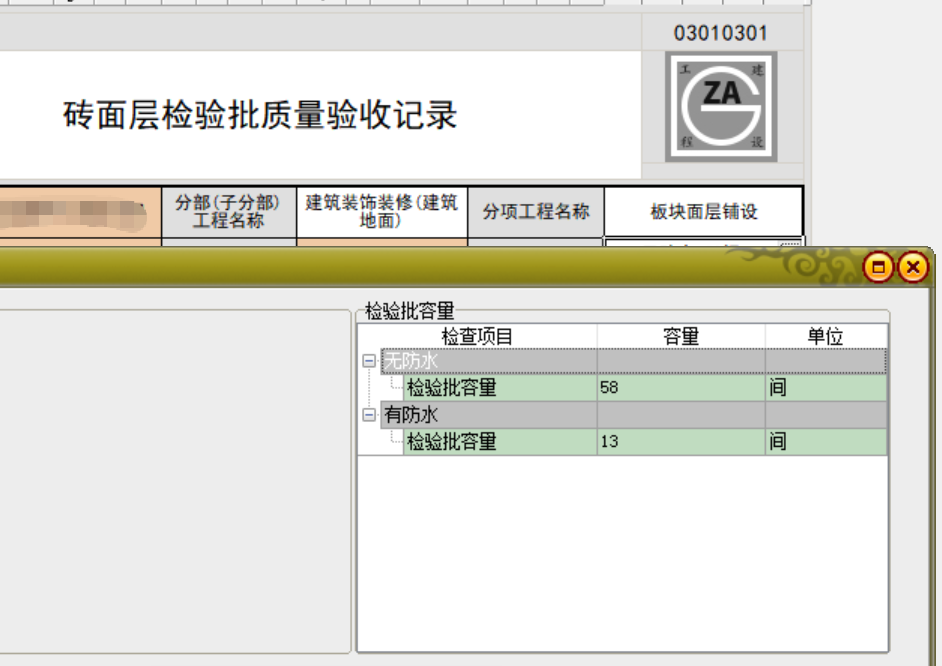Edit the capacity value 13
The height and width of the screenshot is (666, 942).
(680, 441)
